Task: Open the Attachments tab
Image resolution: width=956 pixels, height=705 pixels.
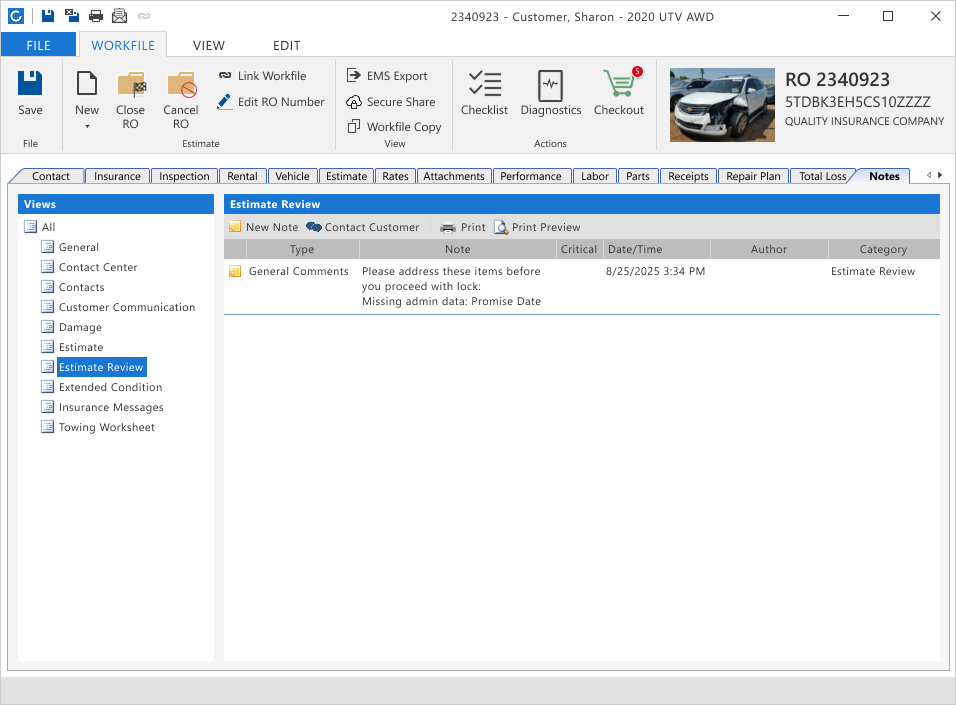Action: 454,176
